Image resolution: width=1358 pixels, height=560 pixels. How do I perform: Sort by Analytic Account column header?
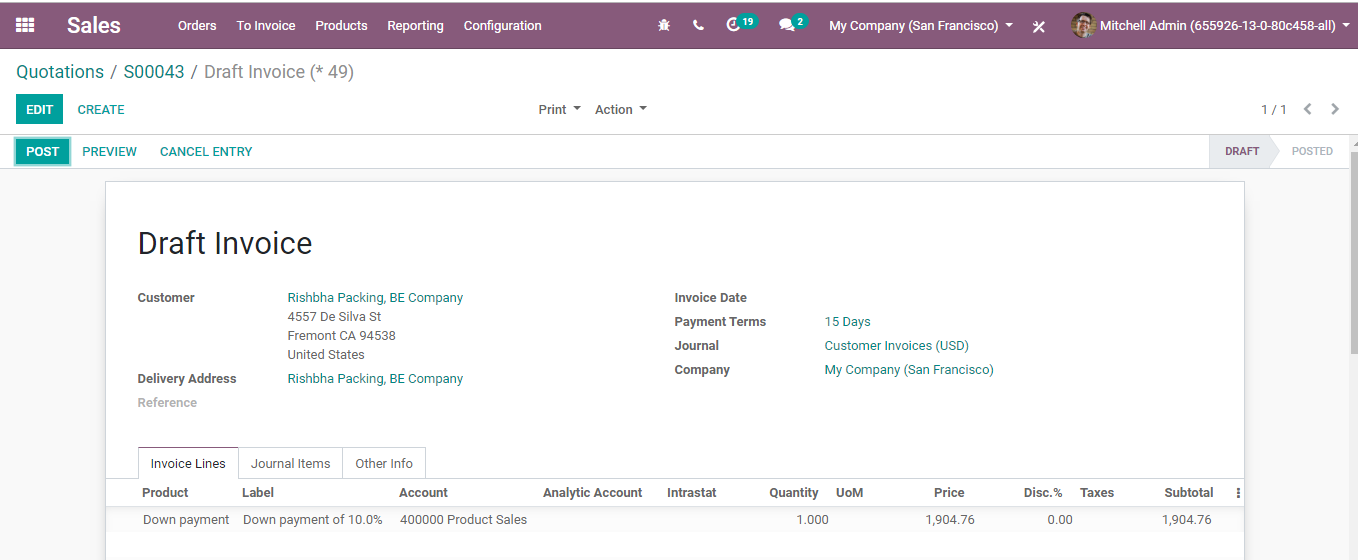pos(592,493)
